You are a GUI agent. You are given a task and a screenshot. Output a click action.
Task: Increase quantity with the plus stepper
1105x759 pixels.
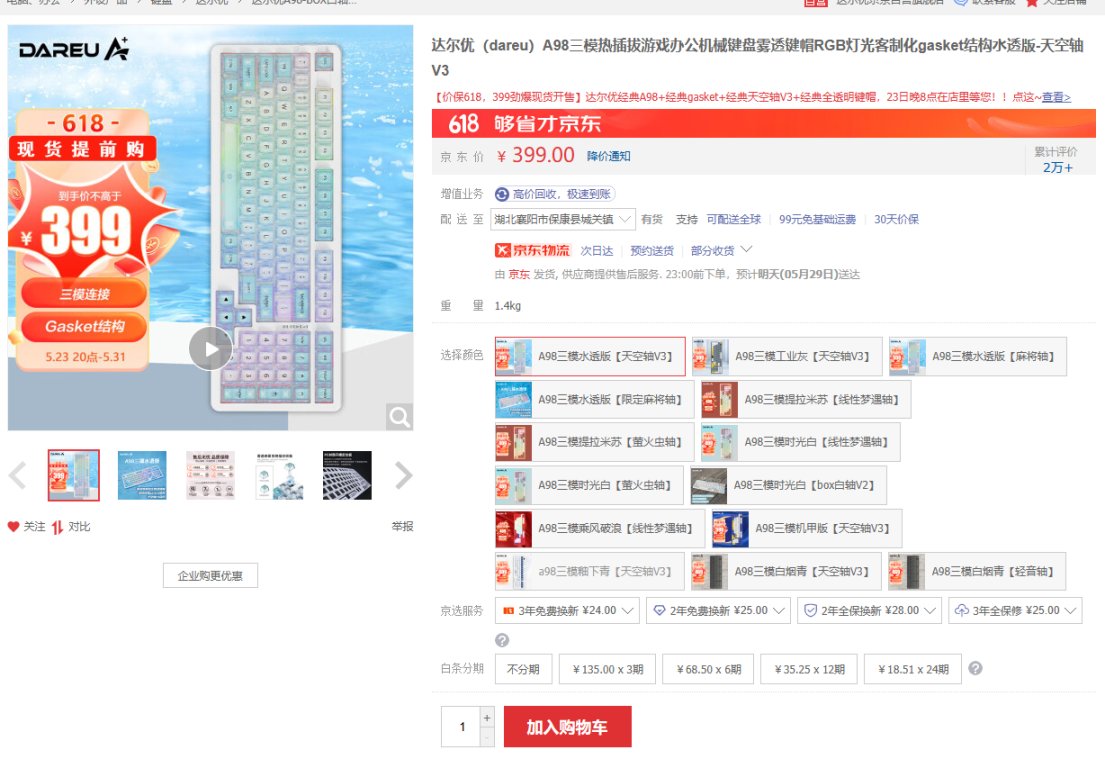(486, 717)
